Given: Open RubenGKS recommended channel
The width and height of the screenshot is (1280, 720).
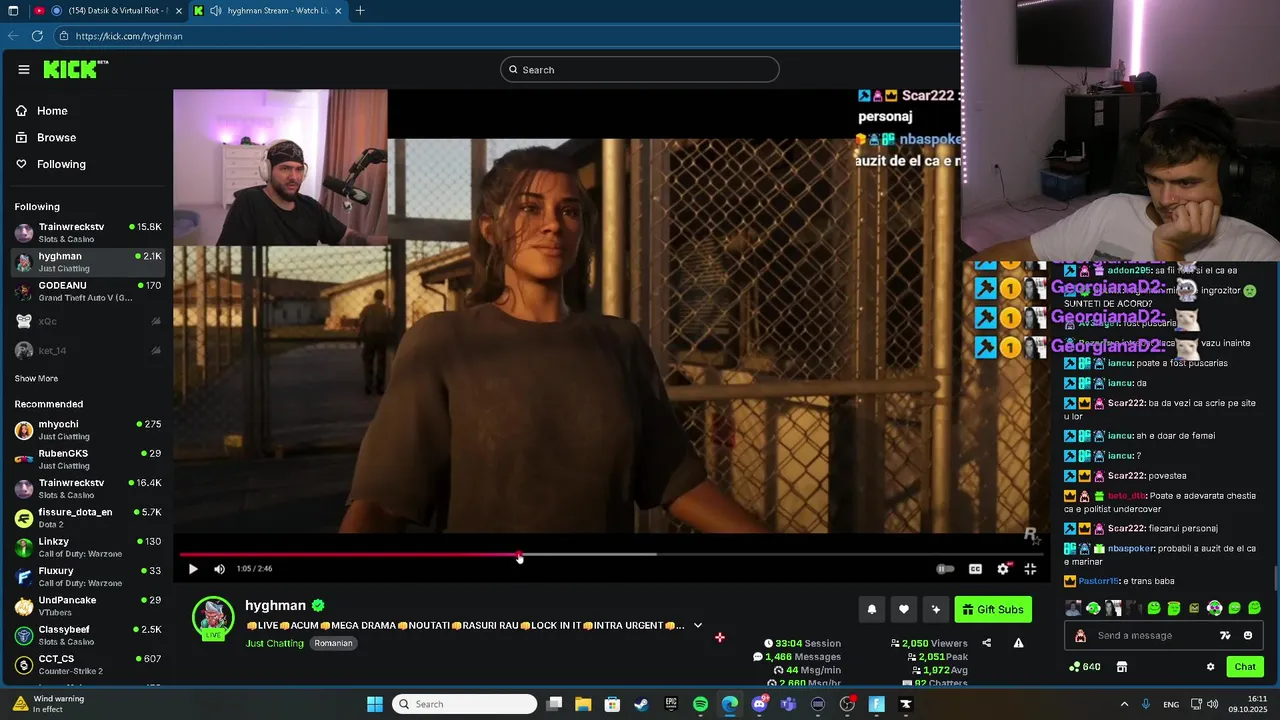Looking at the screenshot, I should click(88, 459).
